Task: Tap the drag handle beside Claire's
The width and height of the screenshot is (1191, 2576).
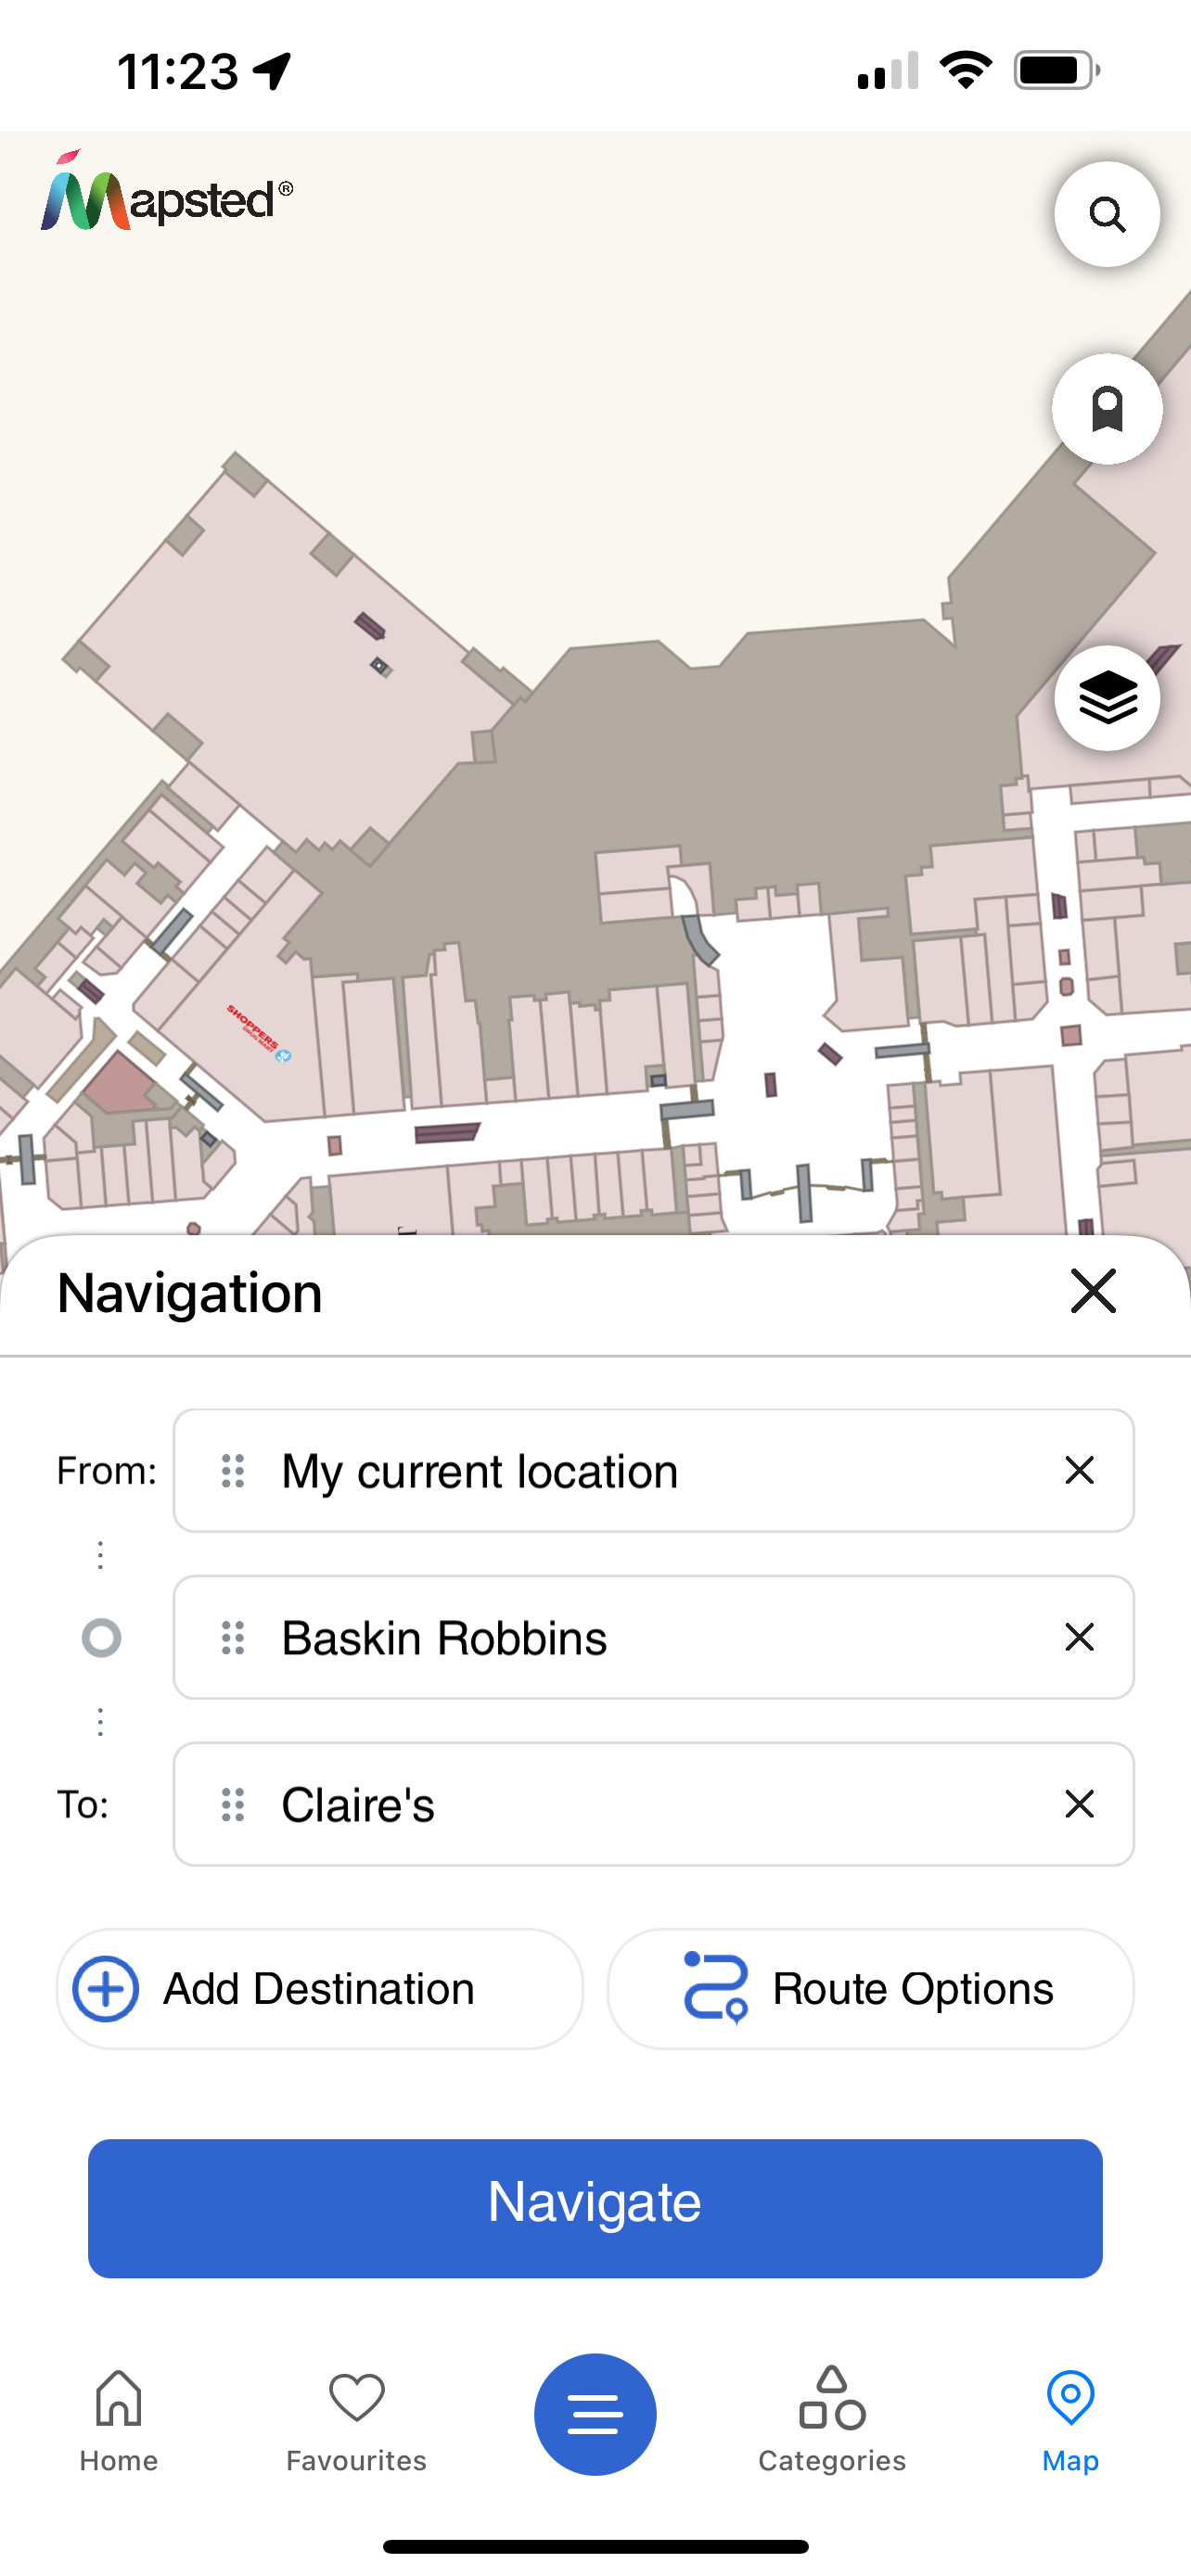Action: pos(233,1805)
